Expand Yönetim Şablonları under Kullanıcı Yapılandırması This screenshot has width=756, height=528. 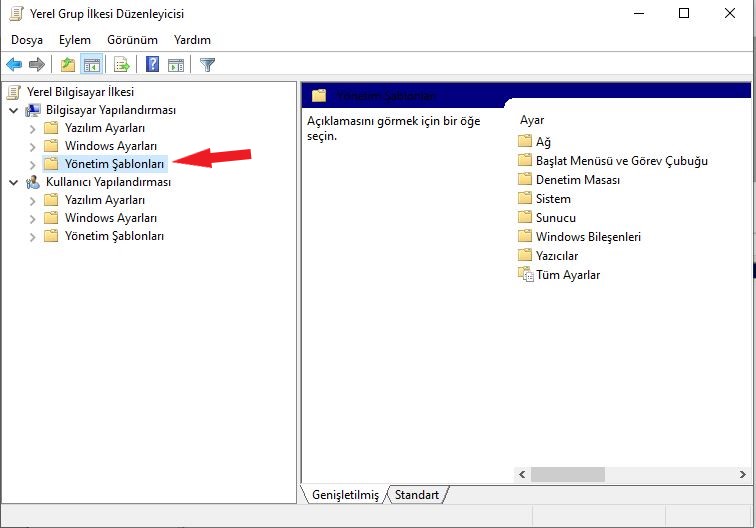pos(32,236)
